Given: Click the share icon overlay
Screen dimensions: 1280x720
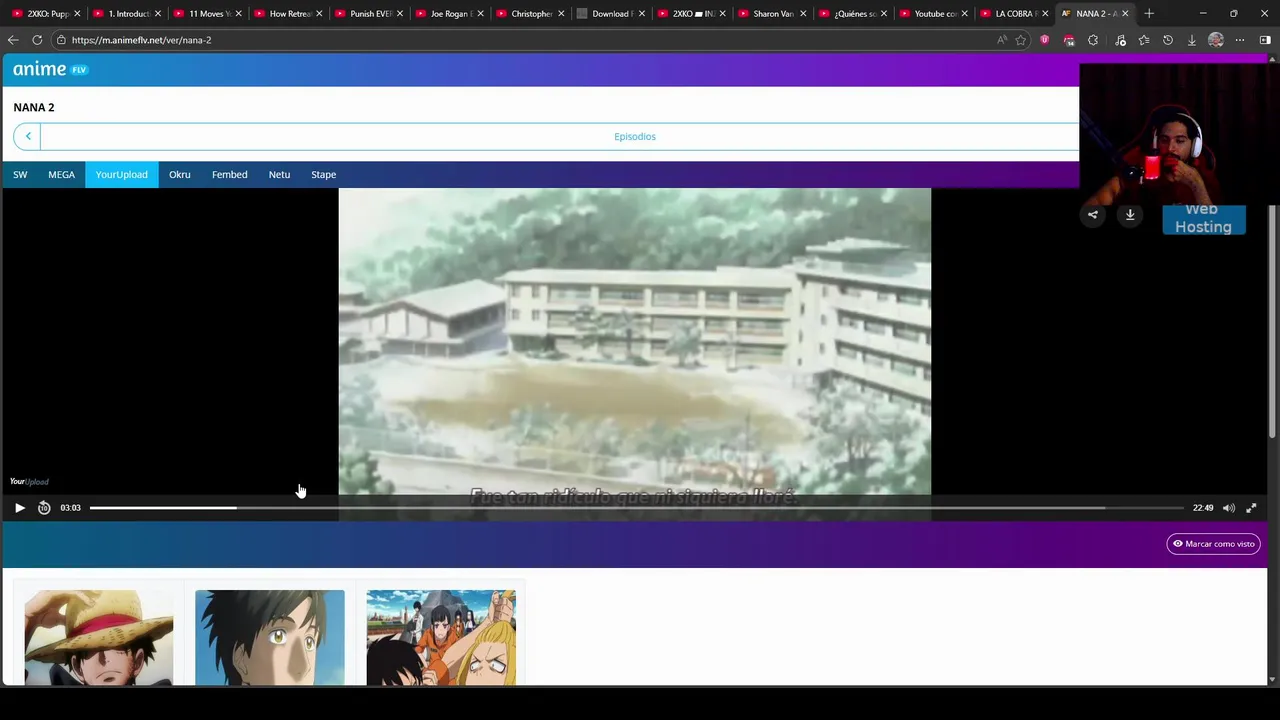Looking at the screenshot, I should point(1092,214).
